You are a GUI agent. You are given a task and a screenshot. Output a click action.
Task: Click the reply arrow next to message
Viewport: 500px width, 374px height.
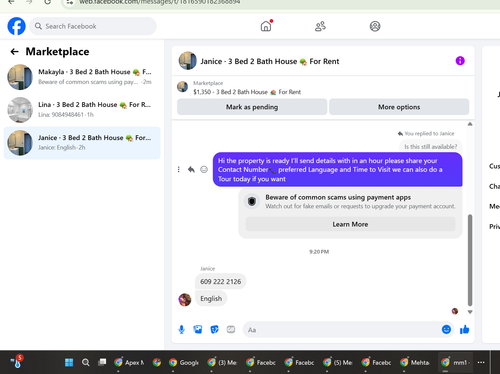click(x=191, y=169)
